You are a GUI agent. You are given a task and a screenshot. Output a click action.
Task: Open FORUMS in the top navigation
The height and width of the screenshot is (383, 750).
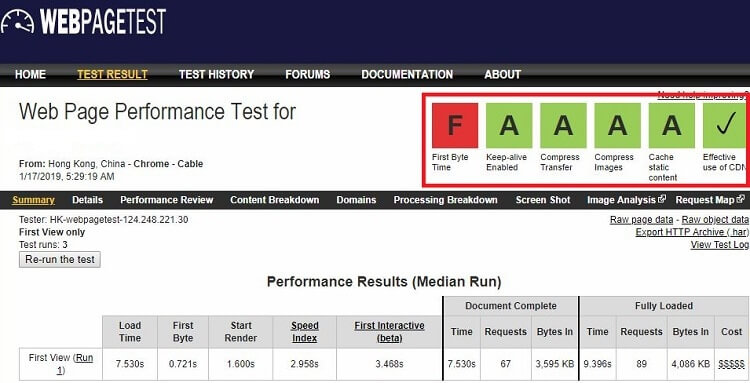pyautogui.click(x=308, y=75)
